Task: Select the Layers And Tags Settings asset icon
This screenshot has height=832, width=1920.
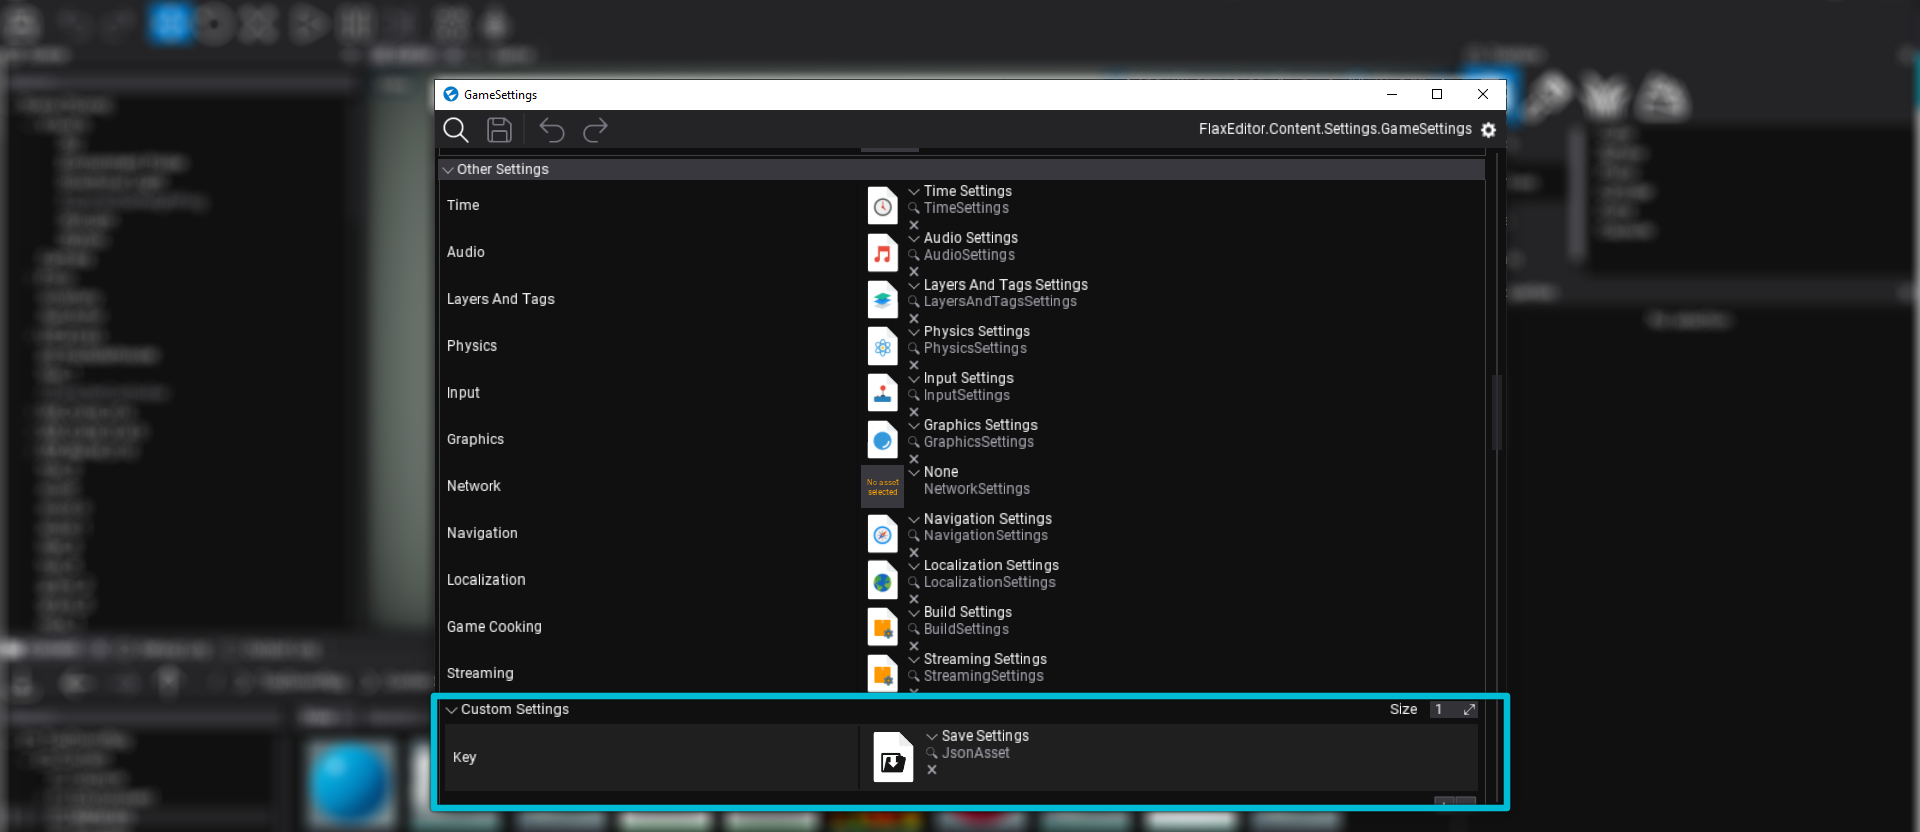Action: tap(883, 300)
